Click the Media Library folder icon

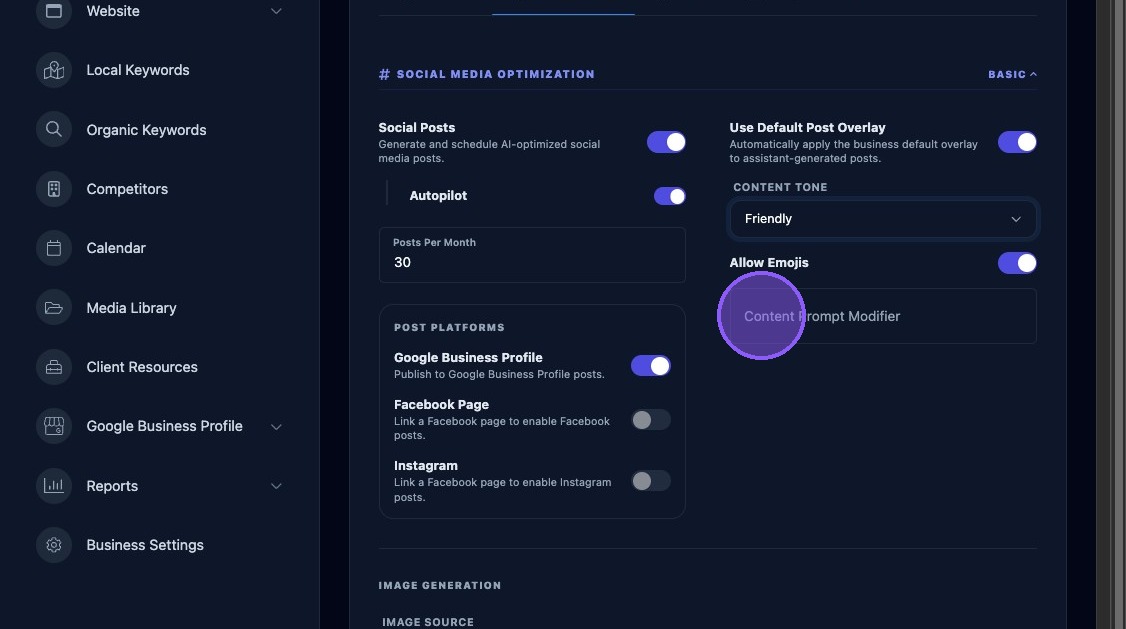point(54,308)
